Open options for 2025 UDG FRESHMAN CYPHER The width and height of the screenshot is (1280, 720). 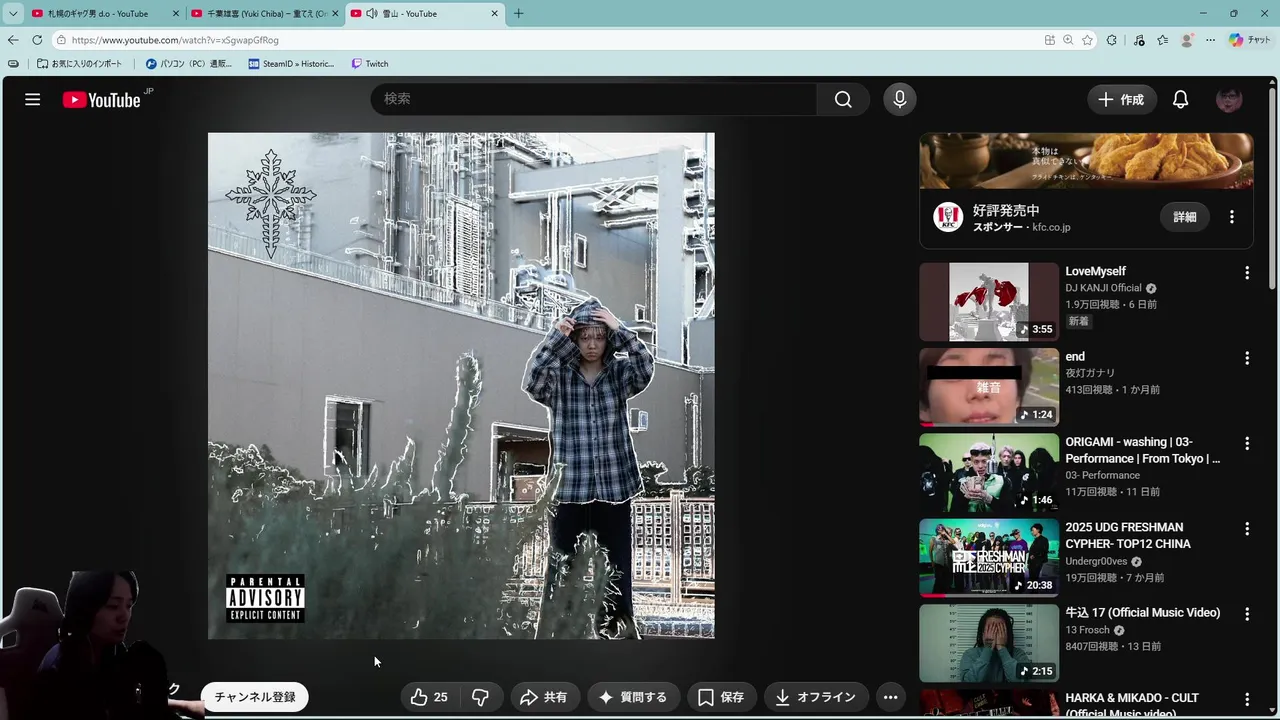pyautogui.click(x=1246, y=528)
